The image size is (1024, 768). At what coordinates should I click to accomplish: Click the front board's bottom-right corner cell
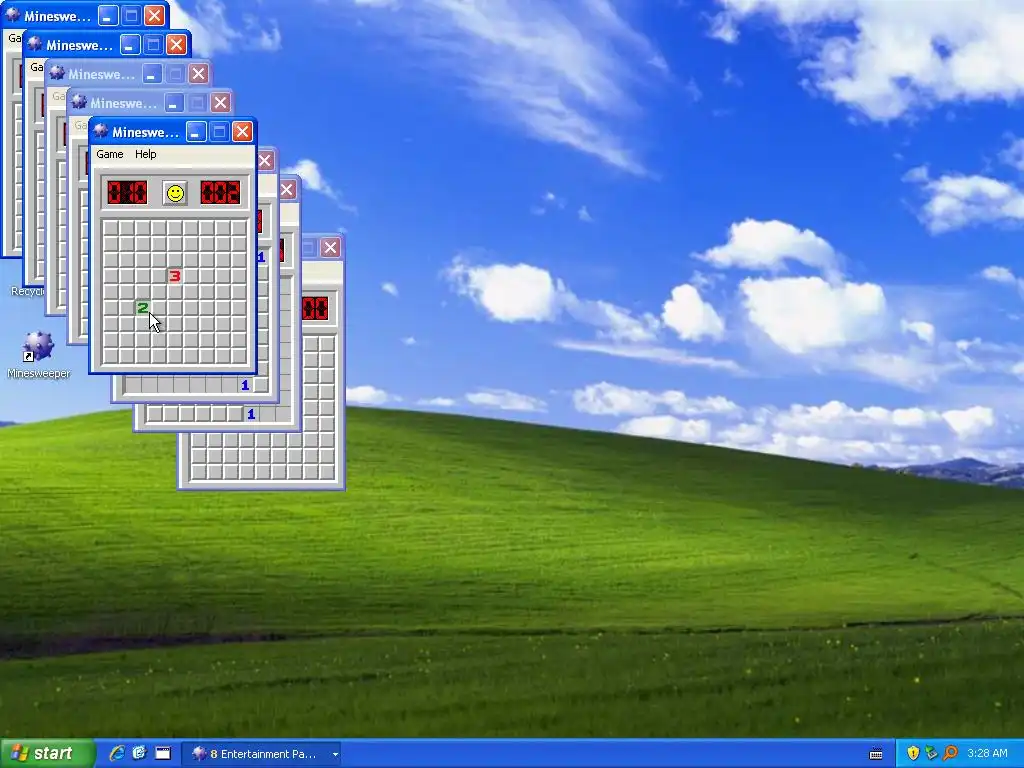(239, 356)
